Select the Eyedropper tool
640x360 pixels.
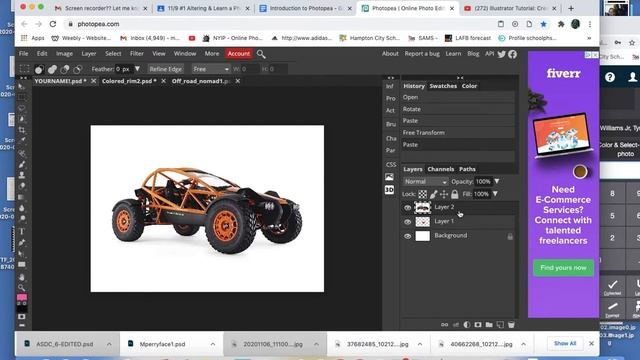(x=22, y=141)
